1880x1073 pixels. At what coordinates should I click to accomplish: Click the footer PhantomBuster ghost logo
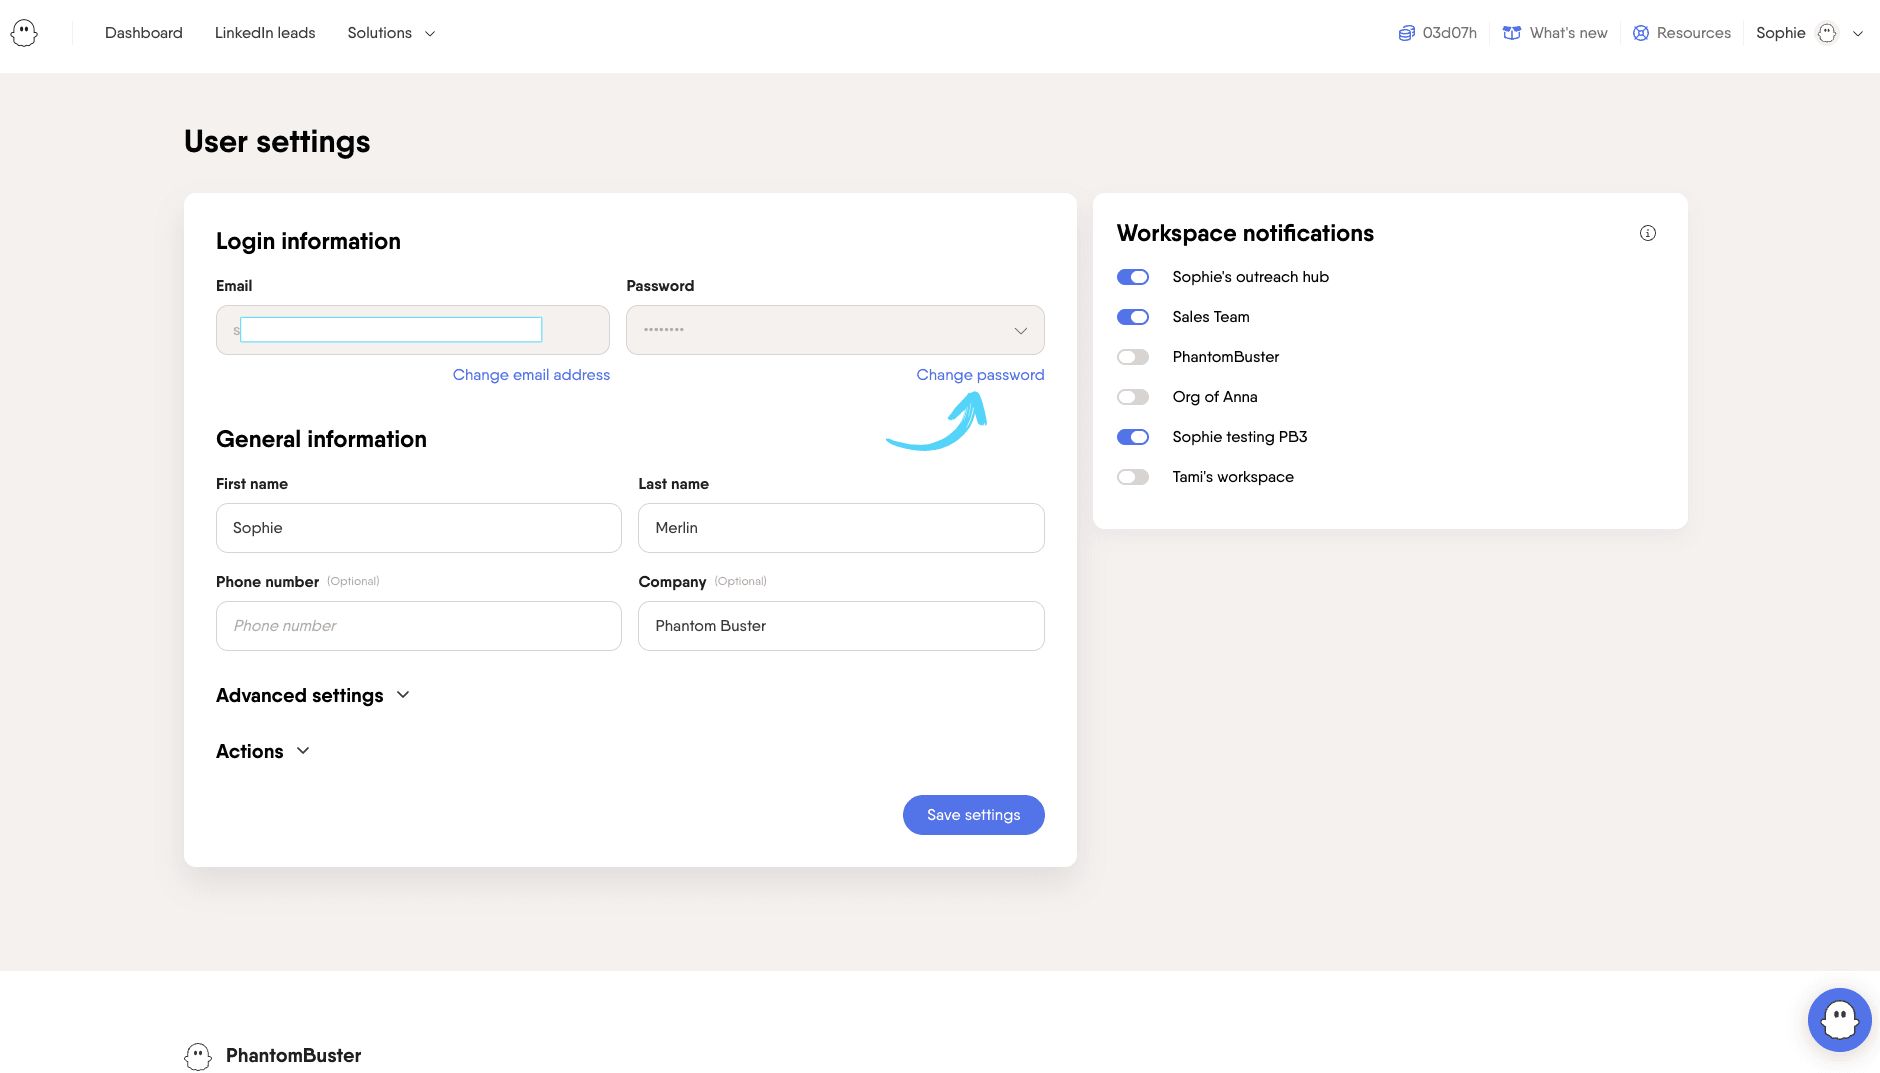pos(198,1056)
